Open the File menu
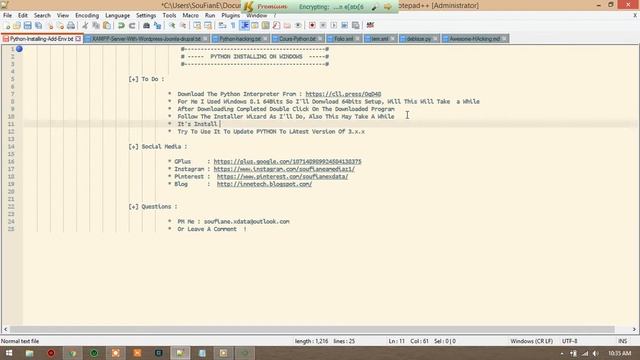This screenshot has width=640, height=360. (x=7, y=15)
